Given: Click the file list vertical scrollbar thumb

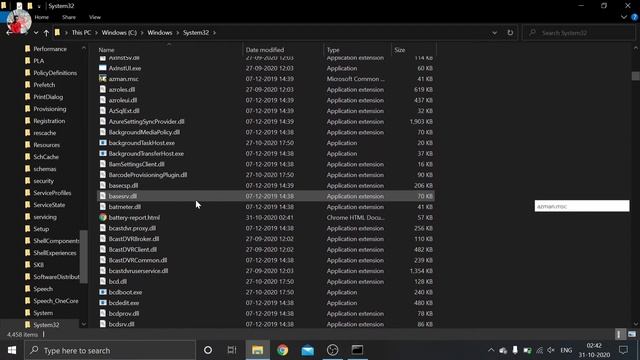Looking at the screenshot, I should pyautogui.click(x=636, y=76).
